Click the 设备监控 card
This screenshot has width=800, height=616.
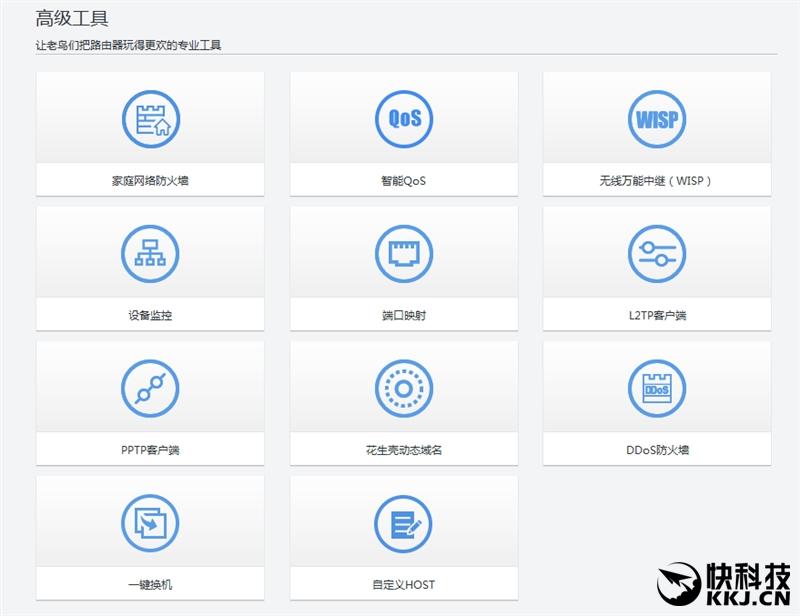(x=150, y=270)
